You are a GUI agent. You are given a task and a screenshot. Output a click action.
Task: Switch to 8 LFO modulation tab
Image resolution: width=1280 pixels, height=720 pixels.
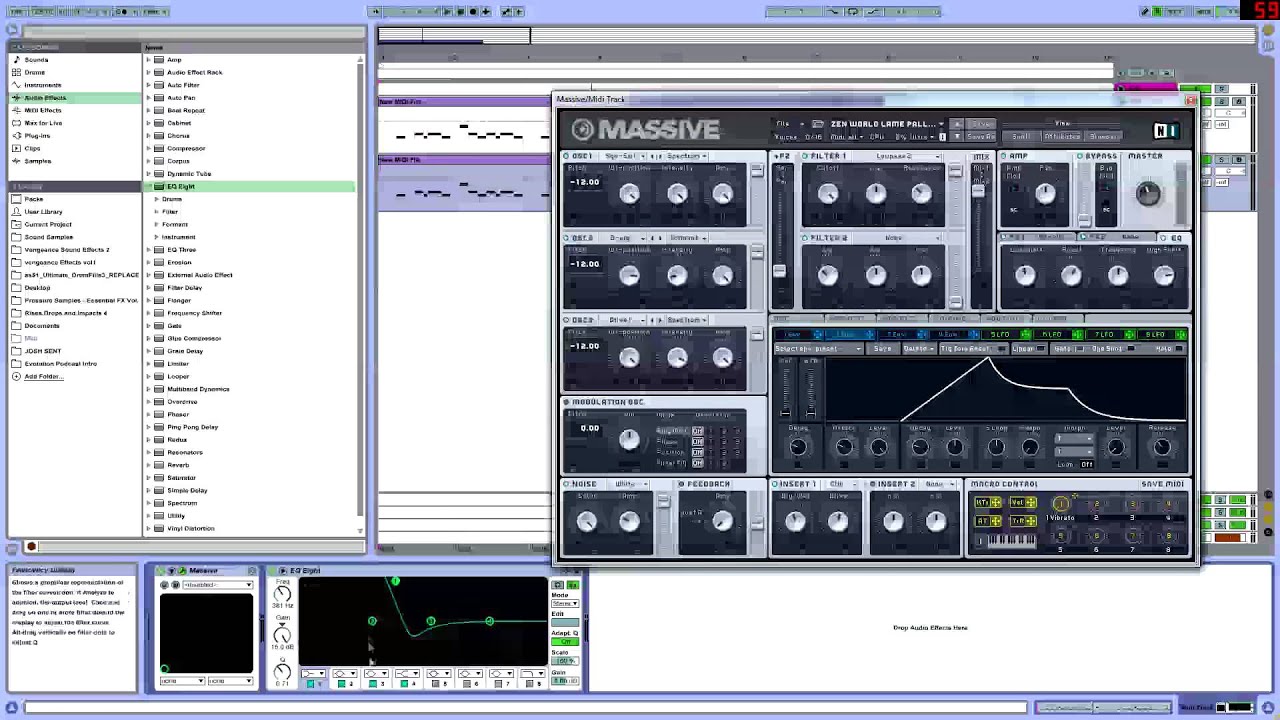[1163, 335]
